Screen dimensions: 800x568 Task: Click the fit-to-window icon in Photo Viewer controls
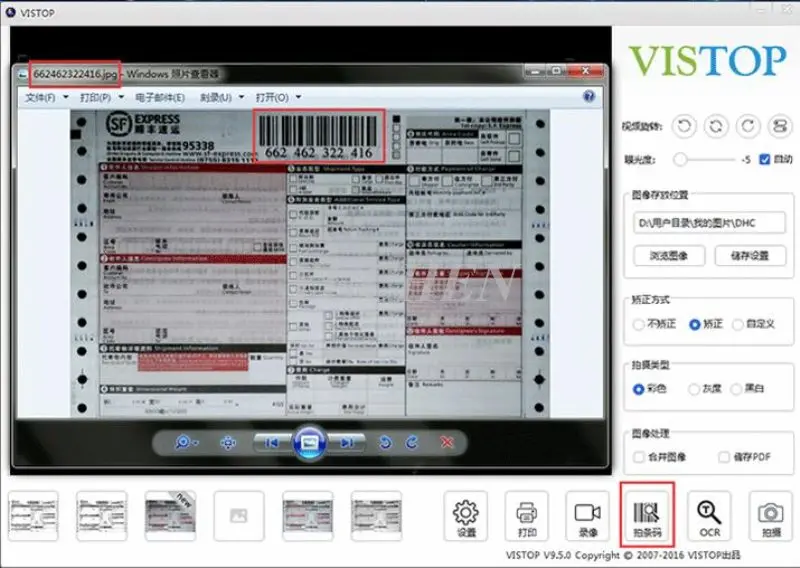point(228,442)
